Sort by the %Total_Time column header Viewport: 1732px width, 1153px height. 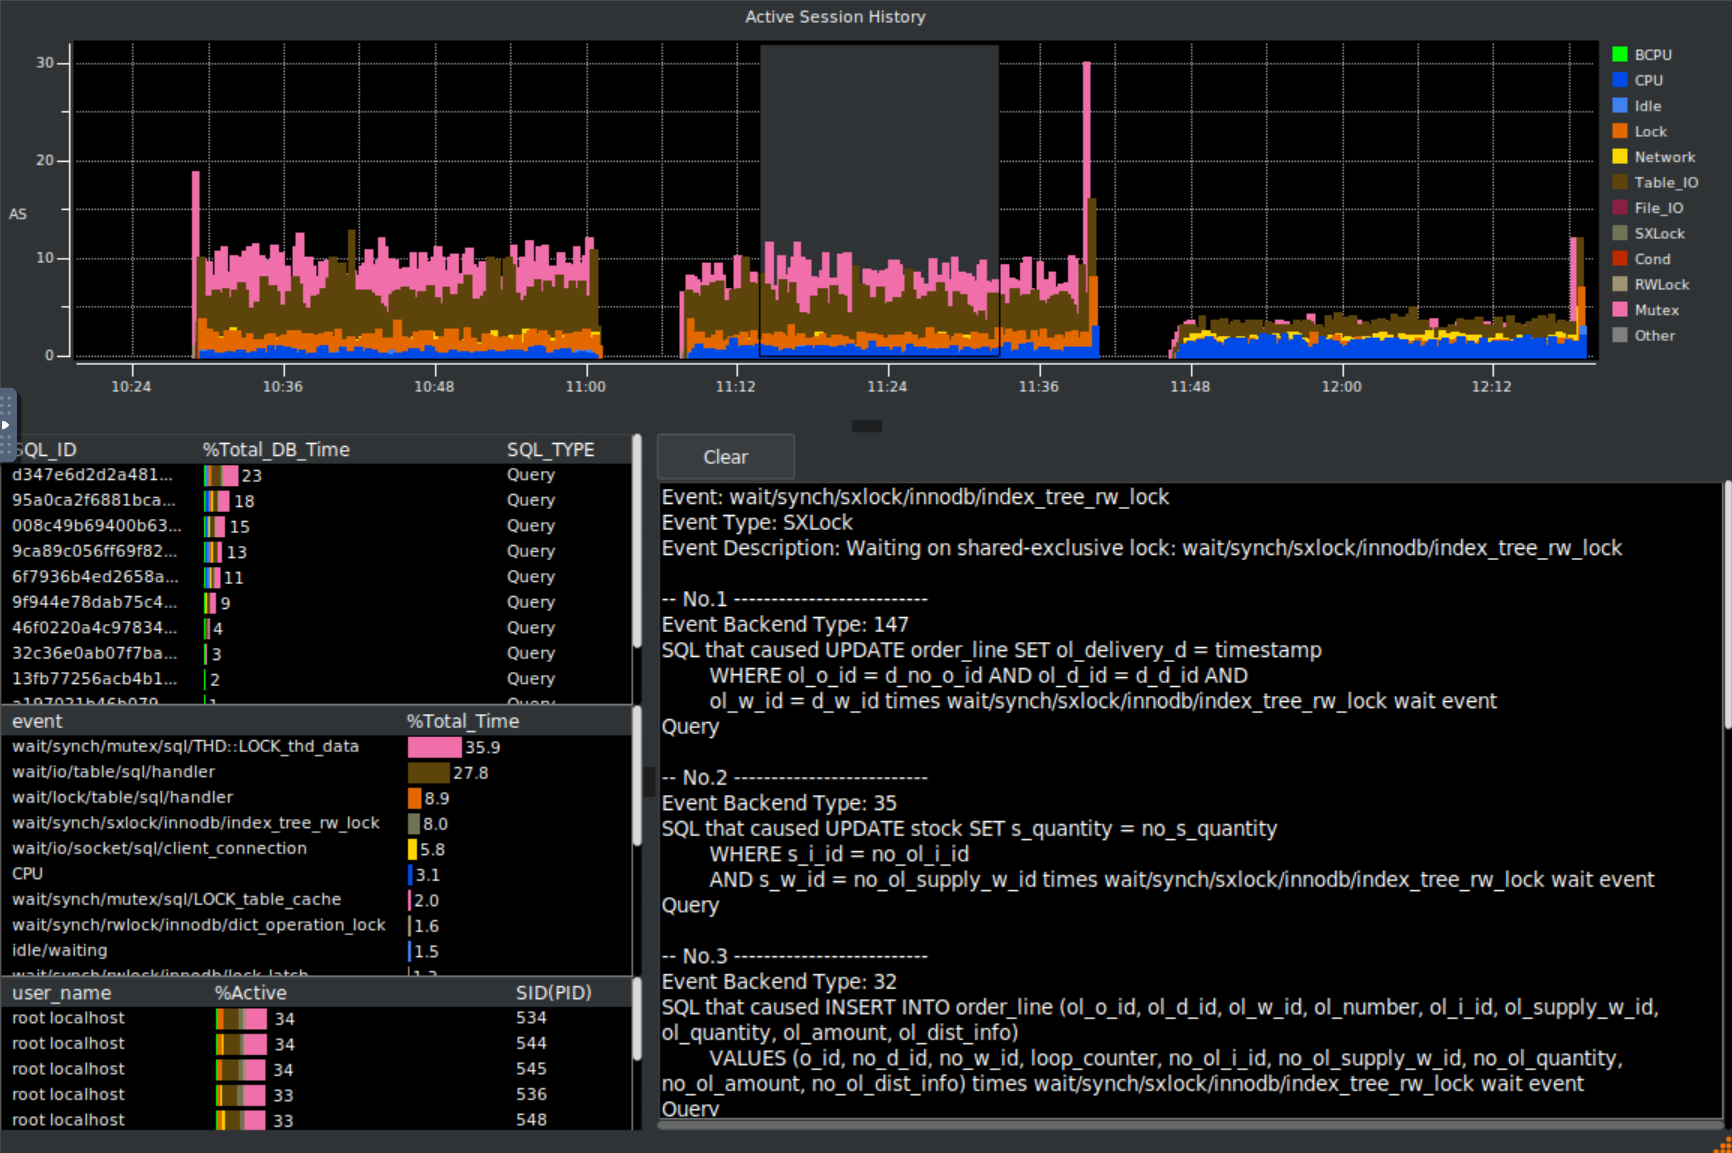click(x=462, y=721)
